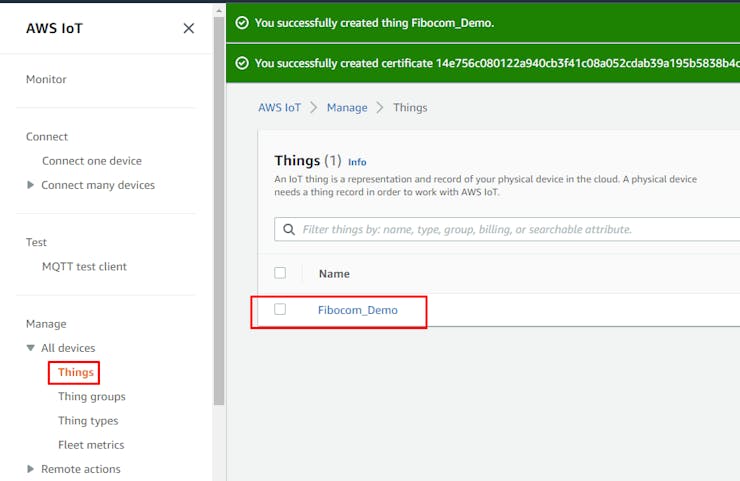
Task: Expand Connect many devices section
Action: tap(31, 185)
